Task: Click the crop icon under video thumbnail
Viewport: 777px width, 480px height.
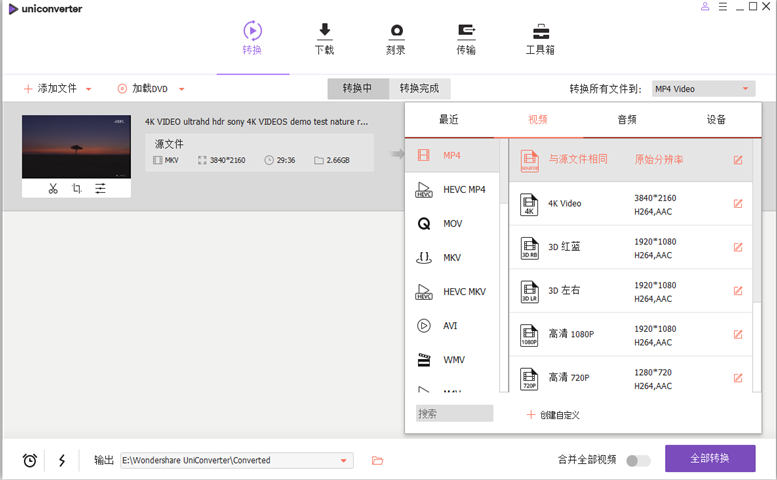Action: click(x=77, y=188)
